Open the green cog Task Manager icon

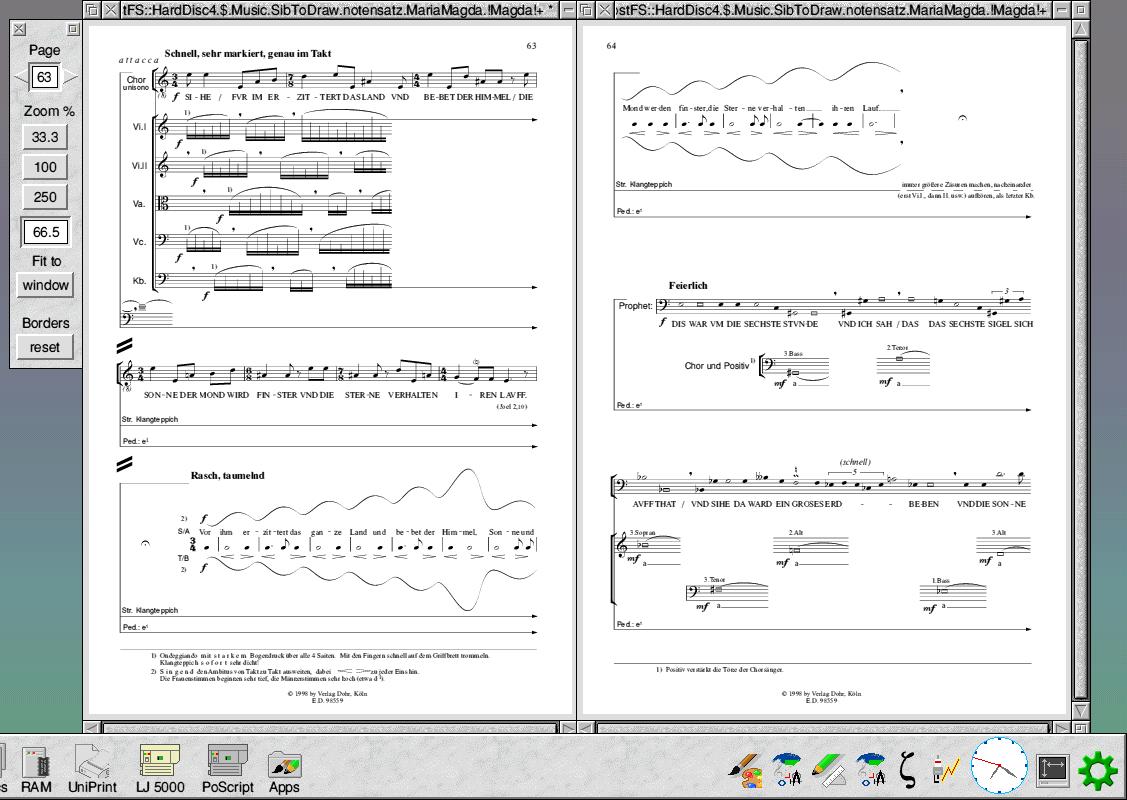pyautogui.click(x=1098, y=770)
